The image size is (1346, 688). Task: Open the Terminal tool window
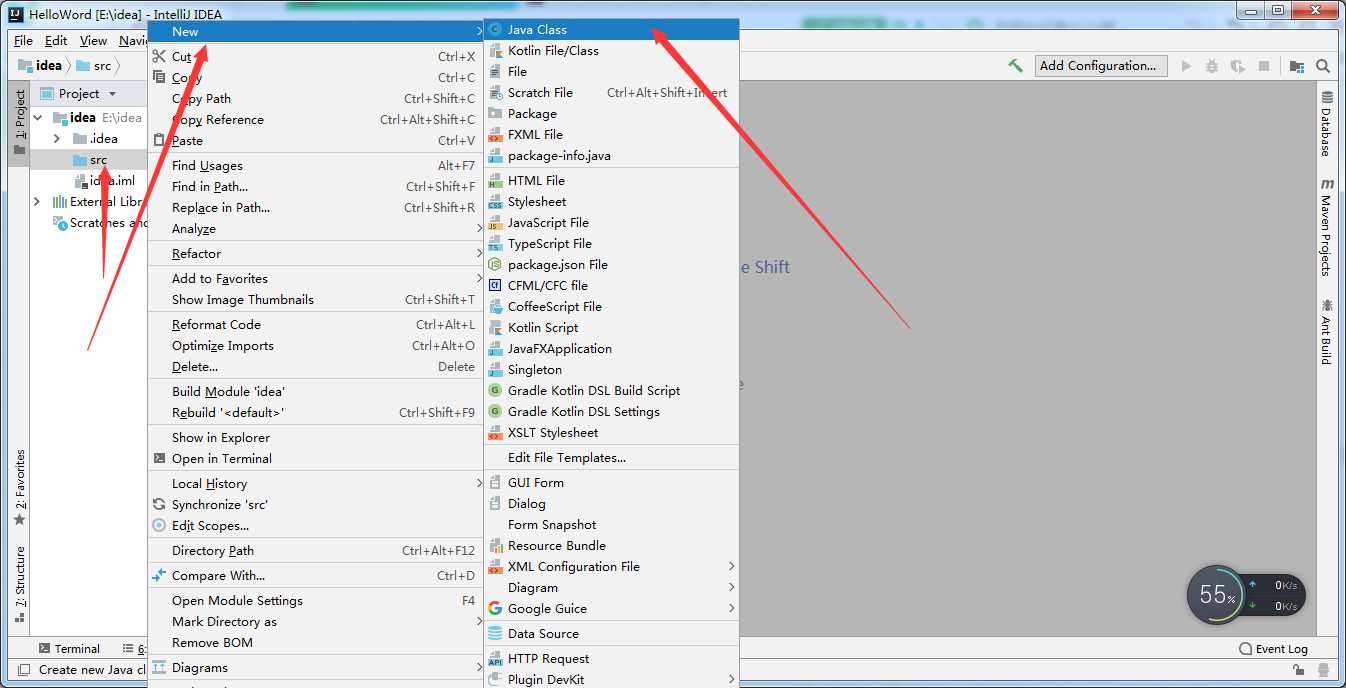coord(69,649)
